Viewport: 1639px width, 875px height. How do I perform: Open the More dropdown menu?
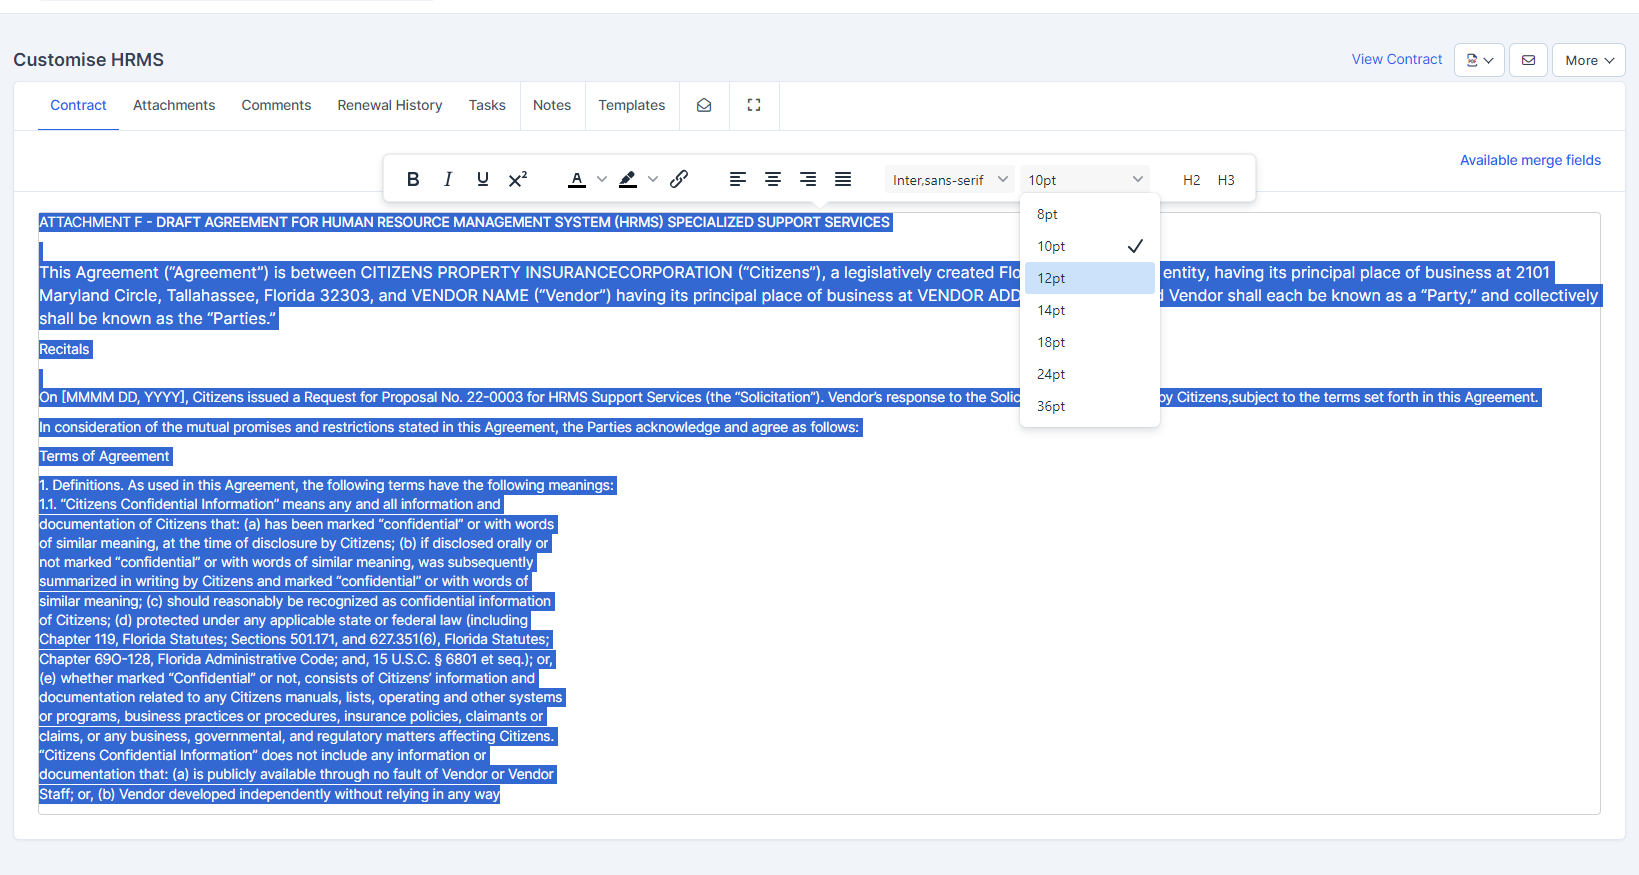click(1588, 60)
